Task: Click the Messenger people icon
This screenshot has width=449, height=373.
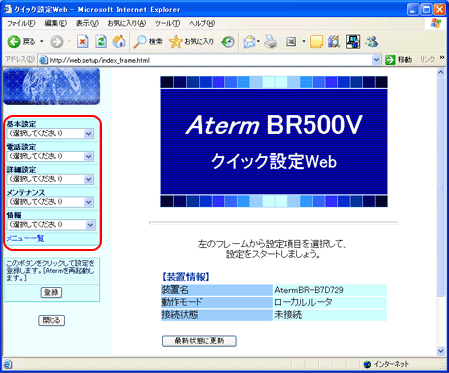Action: 371,42
